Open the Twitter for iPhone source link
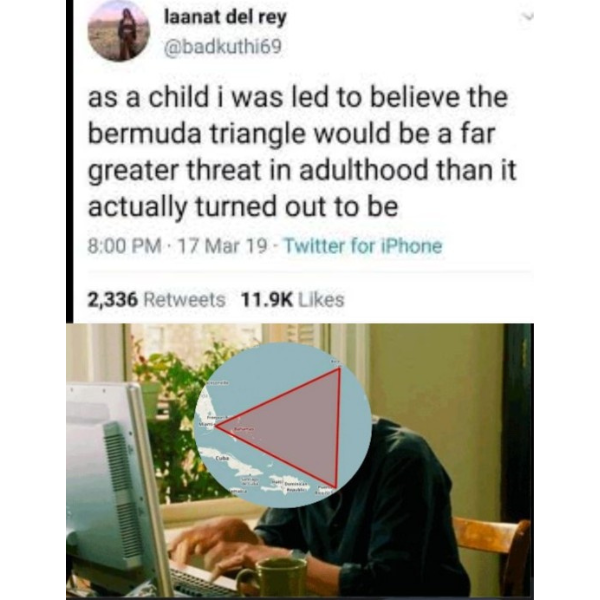This screenshot has height=600, width=600. [362, 246]
